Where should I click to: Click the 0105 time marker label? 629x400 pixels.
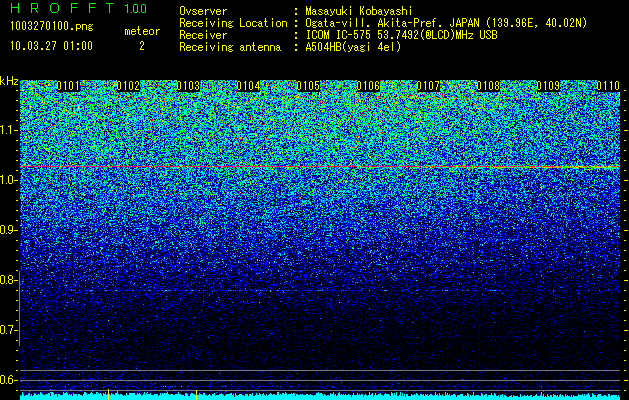click(x=308, y=86)
